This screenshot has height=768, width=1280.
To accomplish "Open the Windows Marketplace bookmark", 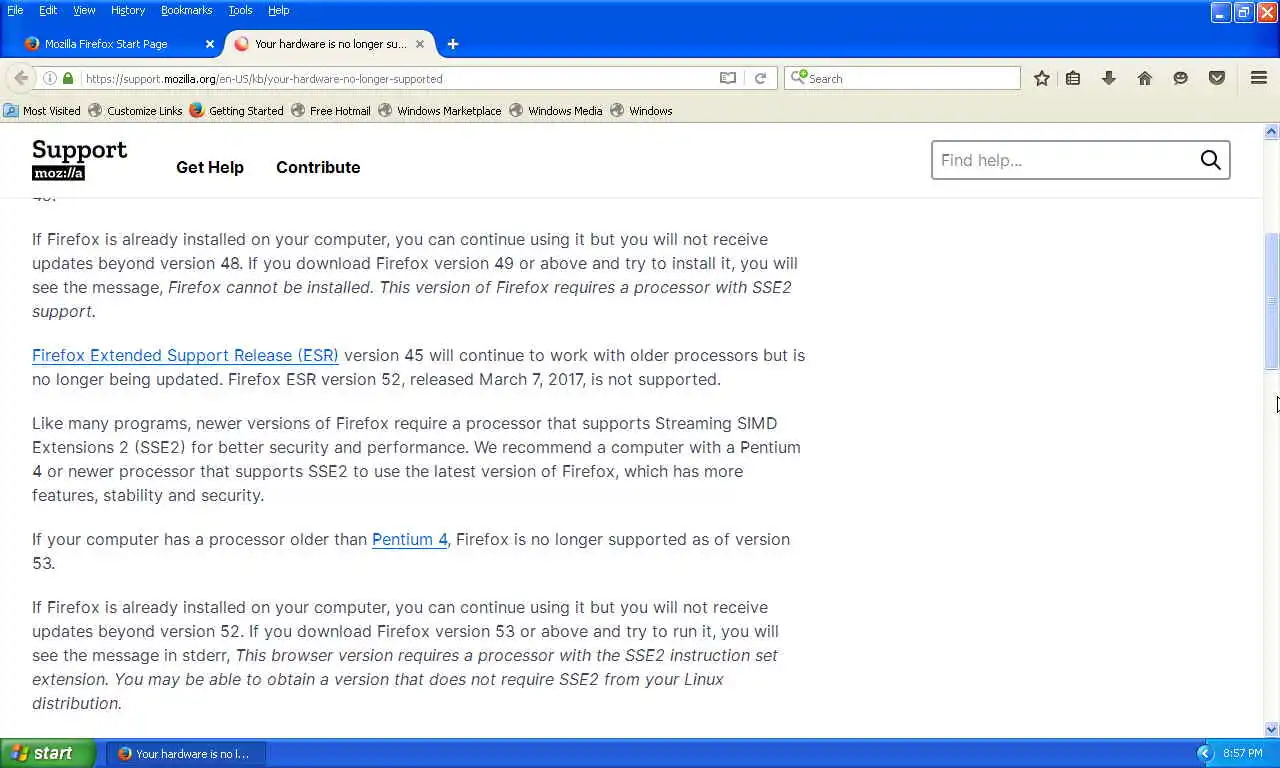I will click(439, 111).
